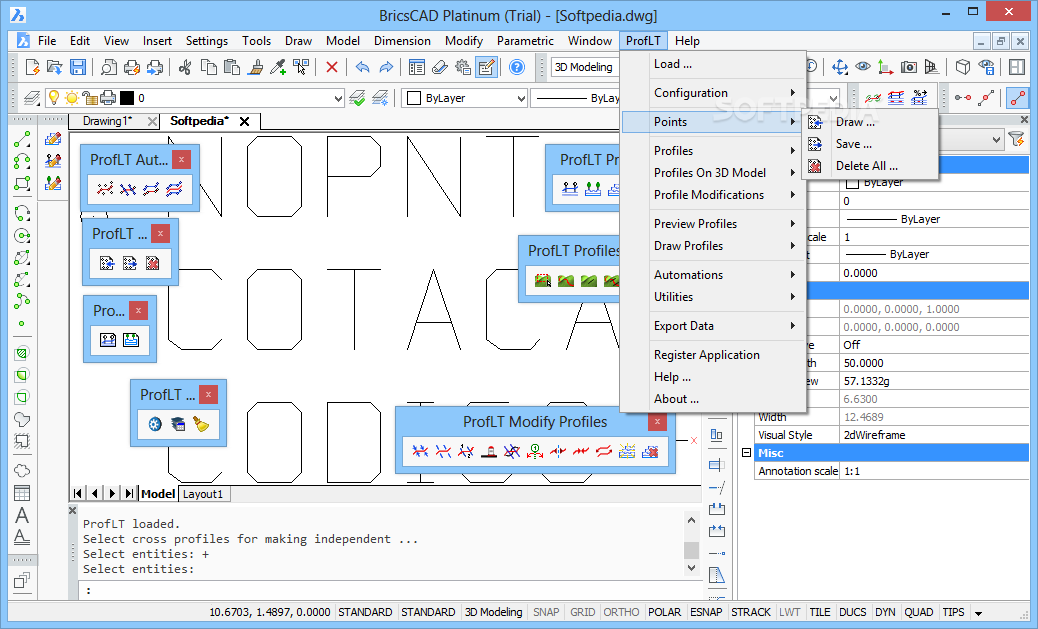Expand Configuration submenu arrow
1038x629 pixels.
tap(792, 93)
